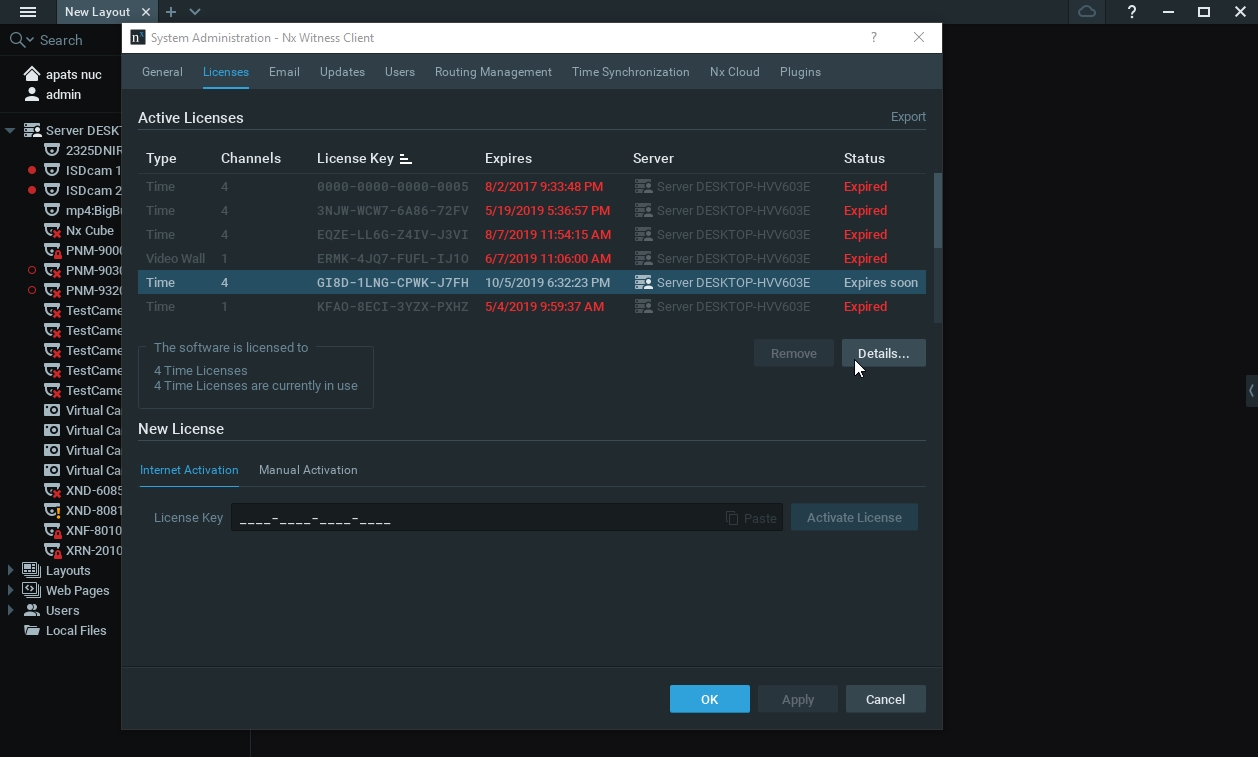Screen dimensions: 1258x757
Task: Click the Users group icon
Action: click(31, 610)
